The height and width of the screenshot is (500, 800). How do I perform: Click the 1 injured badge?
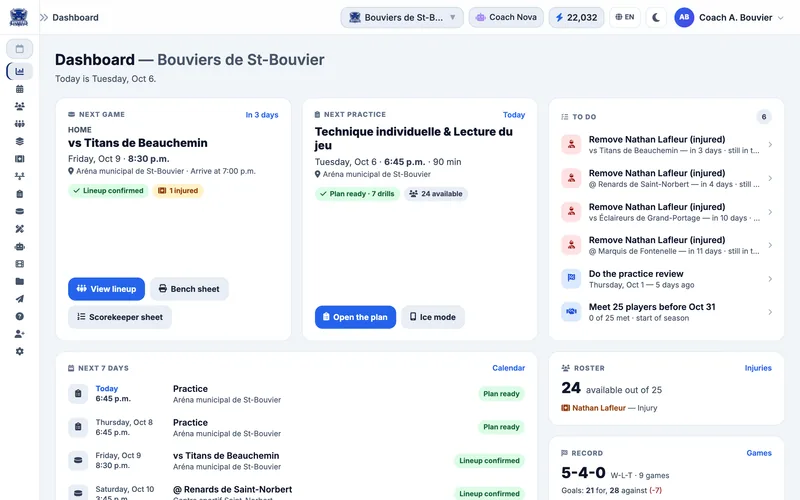point(178,191)
